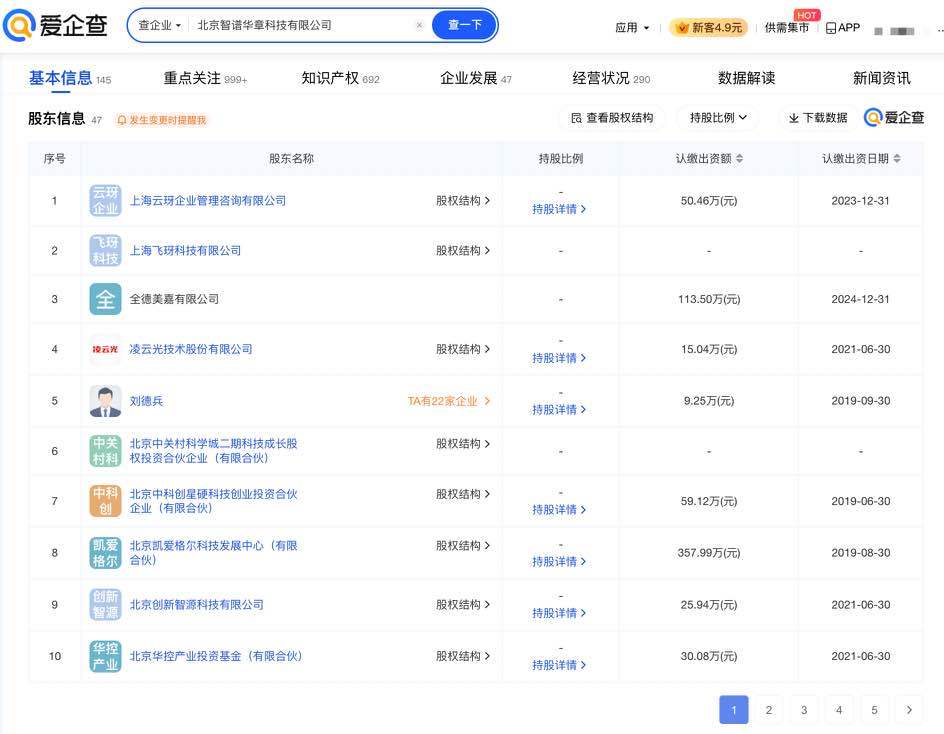Open 北京创新智源科技有限公司 shareholder link
944x734 pixels.
[197, 605]
